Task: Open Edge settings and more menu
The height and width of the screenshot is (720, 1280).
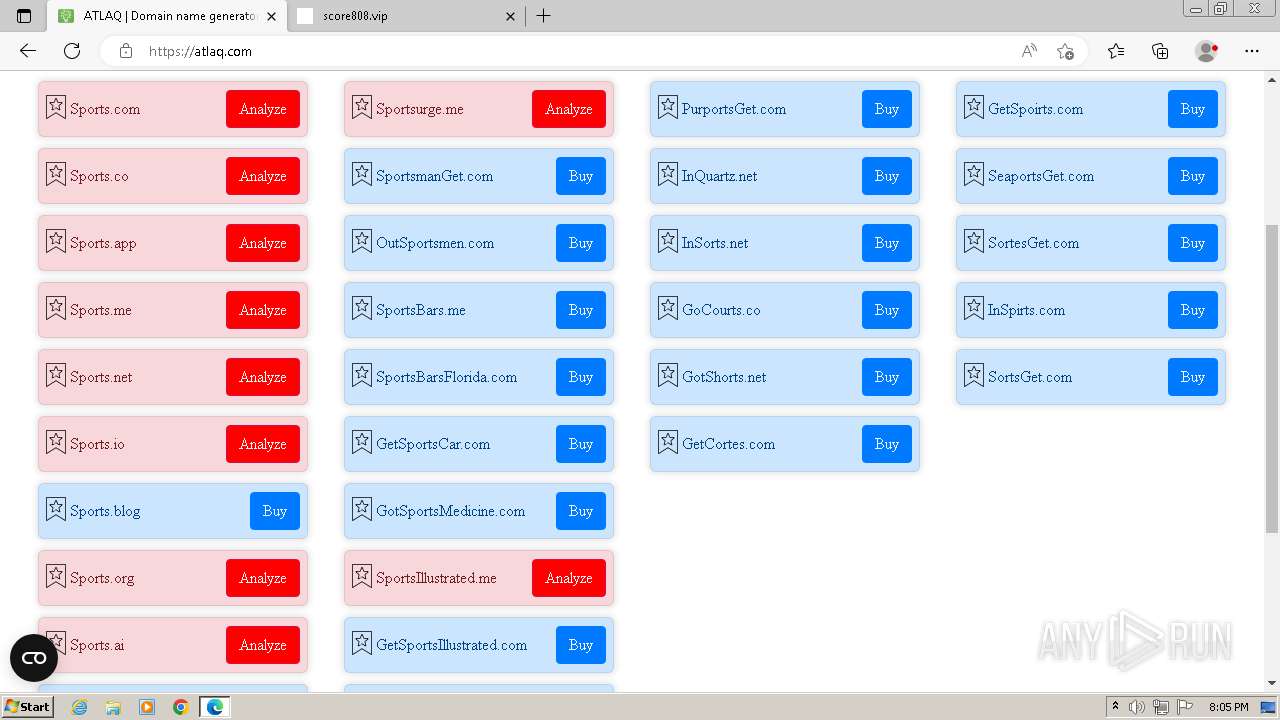Action: (x=1252, y=51)
